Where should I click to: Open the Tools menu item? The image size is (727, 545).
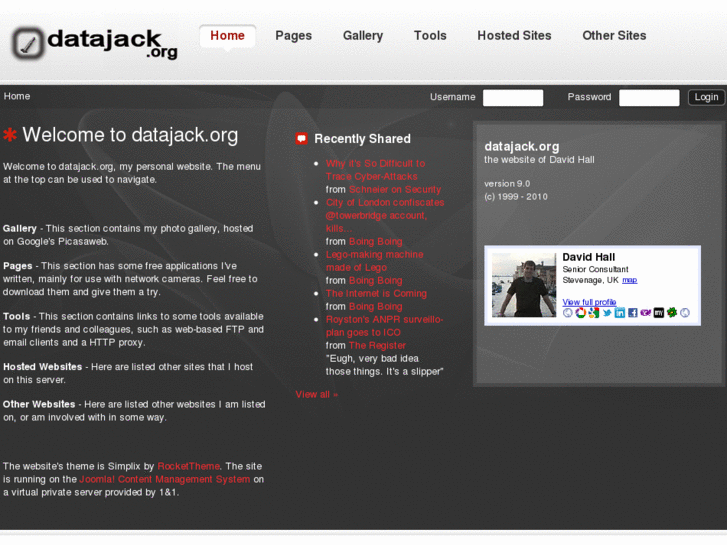pos(430,36)
